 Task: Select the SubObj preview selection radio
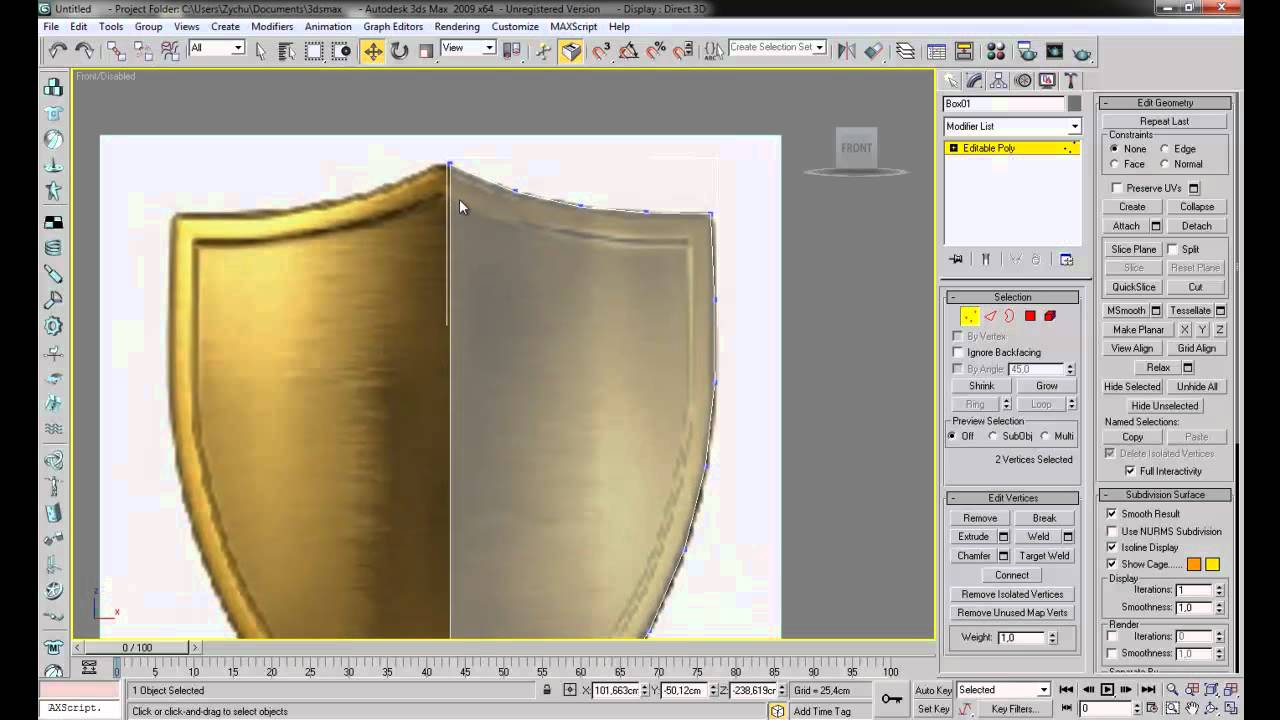pyautogui.click(x=993, y=436)
